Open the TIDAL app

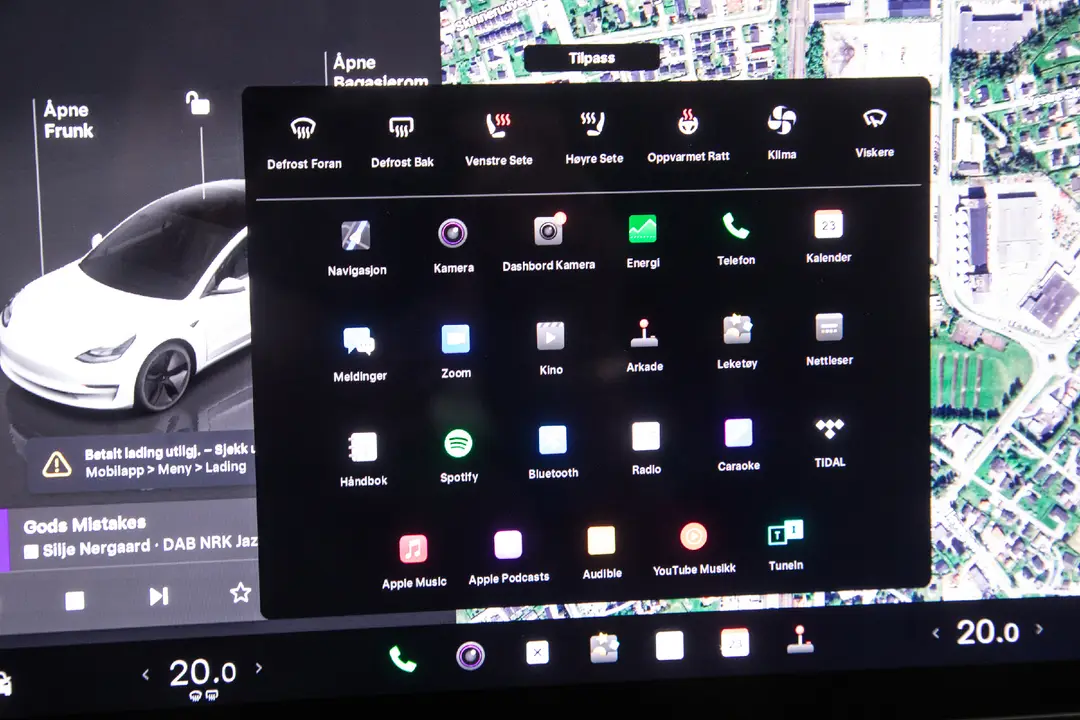829,443
